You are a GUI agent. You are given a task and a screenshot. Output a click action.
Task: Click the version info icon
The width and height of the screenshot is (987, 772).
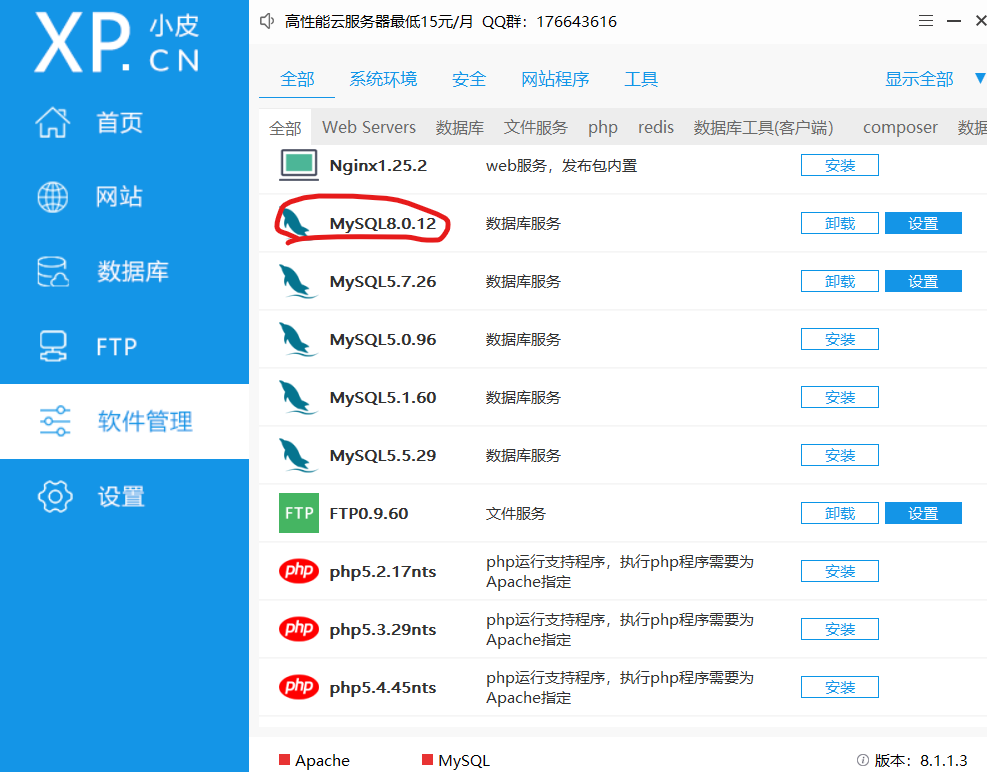[862, 760]
